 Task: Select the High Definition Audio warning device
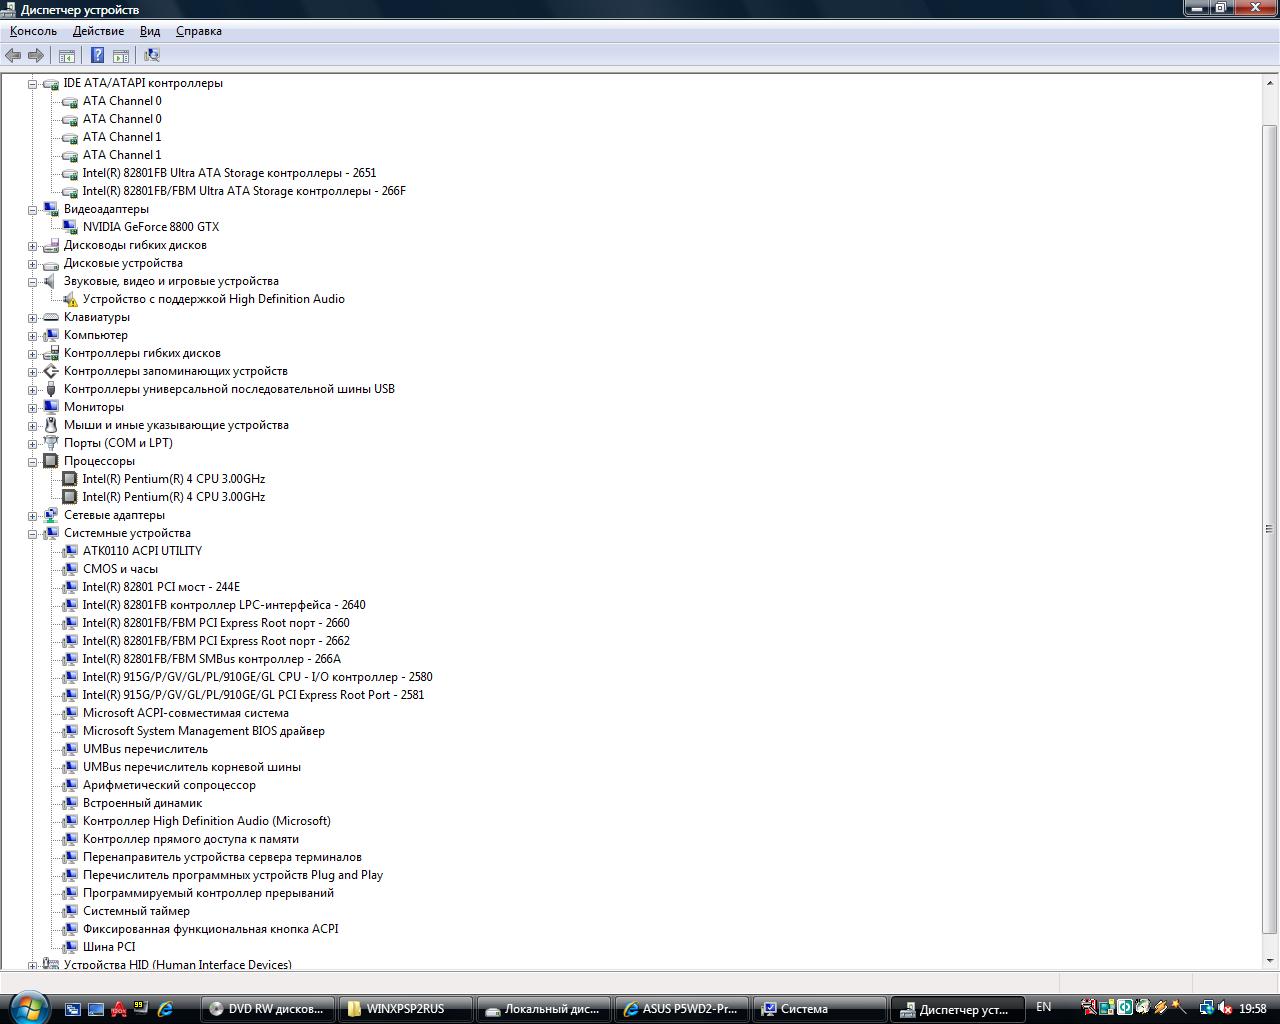pos(213,299)
